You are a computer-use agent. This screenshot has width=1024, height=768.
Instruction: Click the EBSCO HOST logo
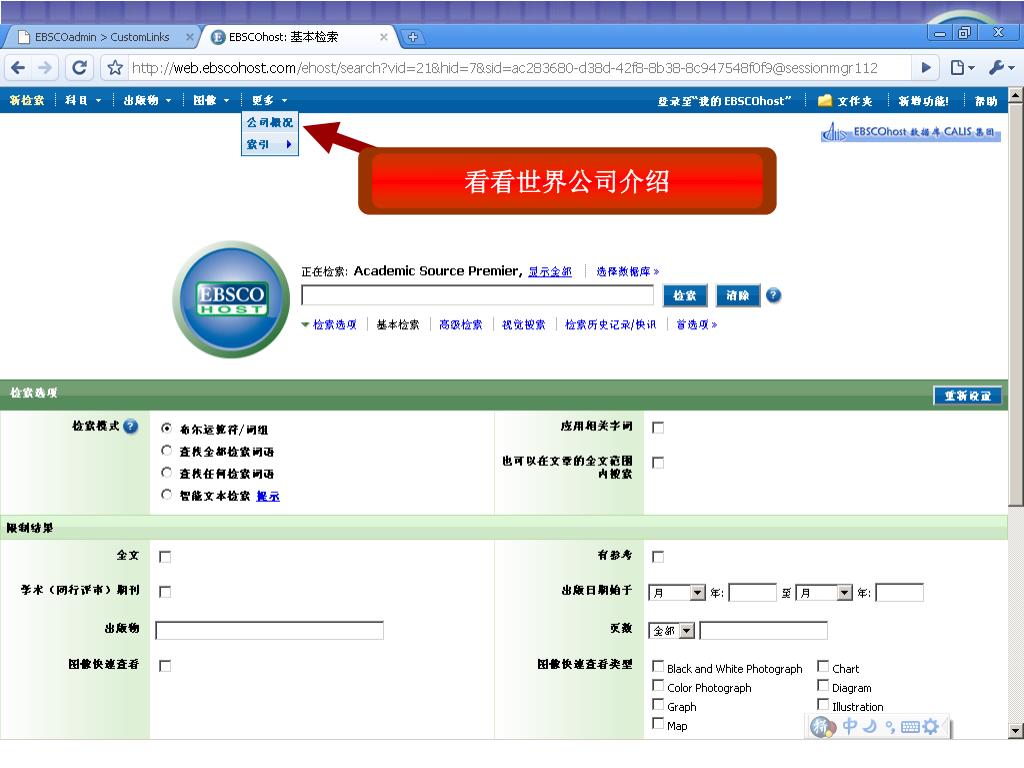231,300
